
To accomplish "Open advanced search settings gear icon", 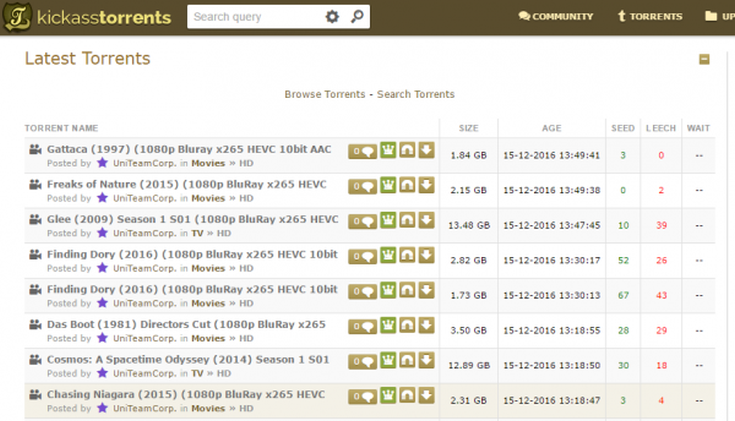I will pyautogui.click(x=332, y=17).
